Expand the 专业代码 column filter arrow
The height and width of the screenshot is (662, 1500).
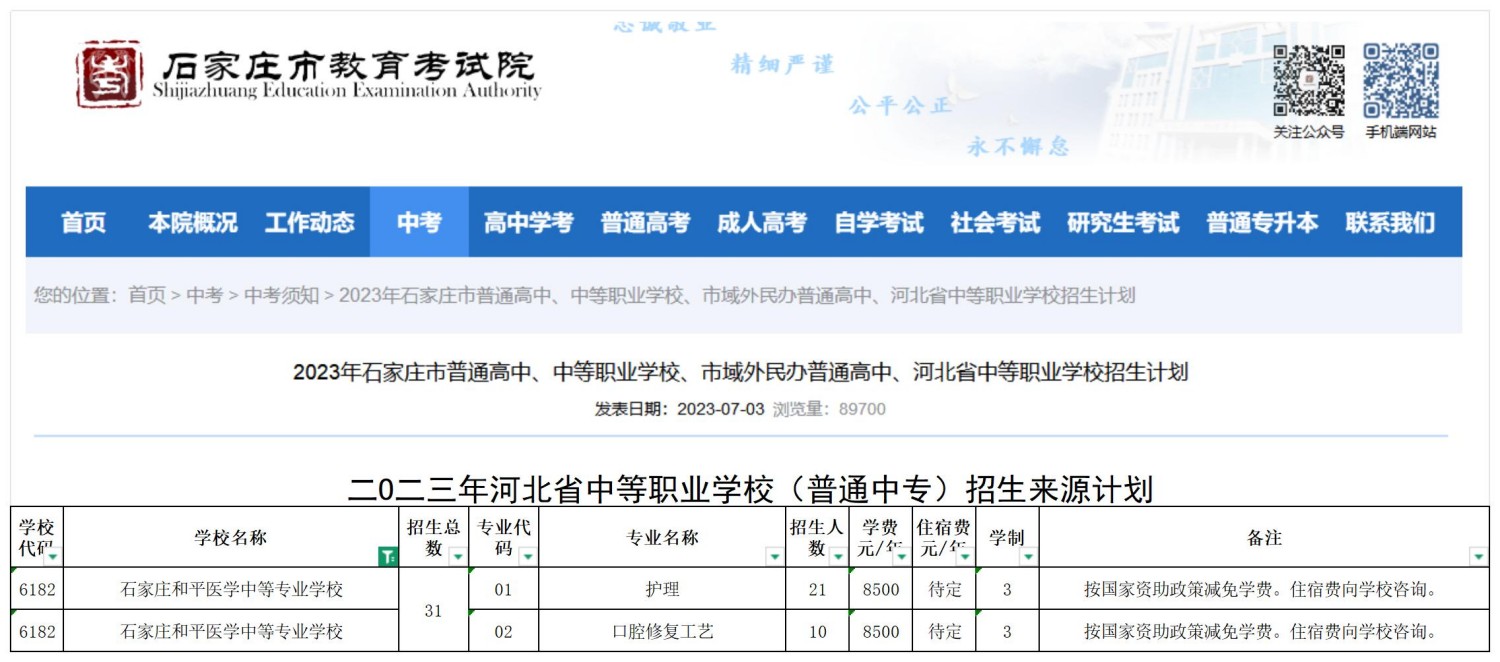coord(527,557)
